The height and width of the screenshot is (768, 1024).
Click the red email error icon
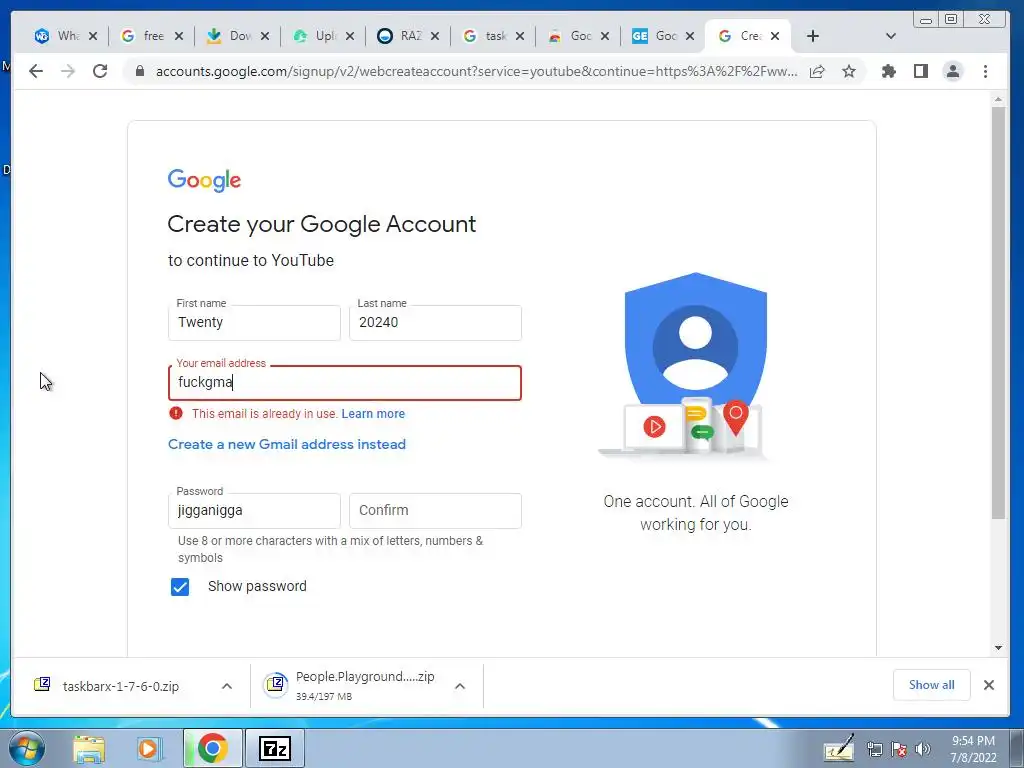coord(176,413)
